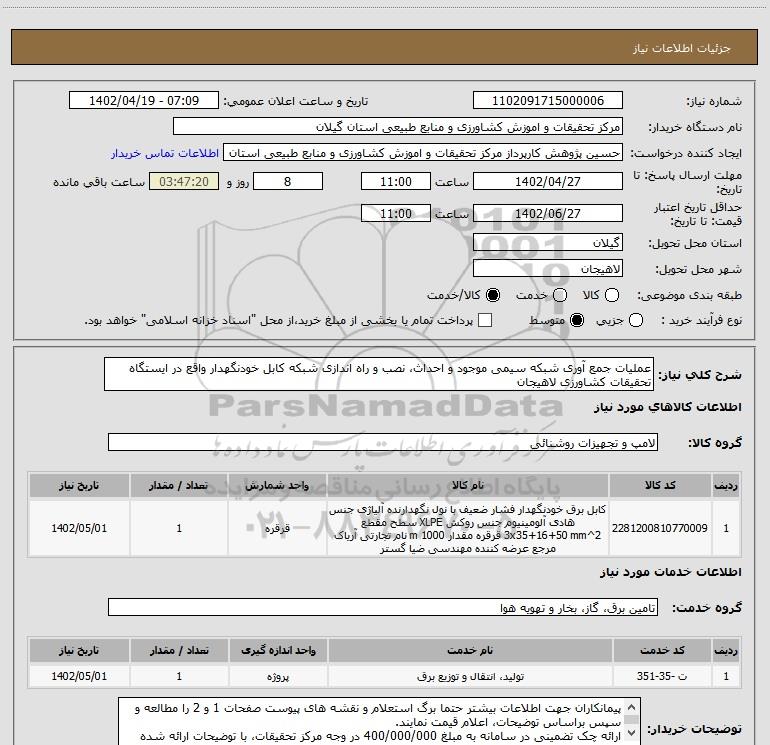Click the unit cell قرقره

(x=277, y=528)
